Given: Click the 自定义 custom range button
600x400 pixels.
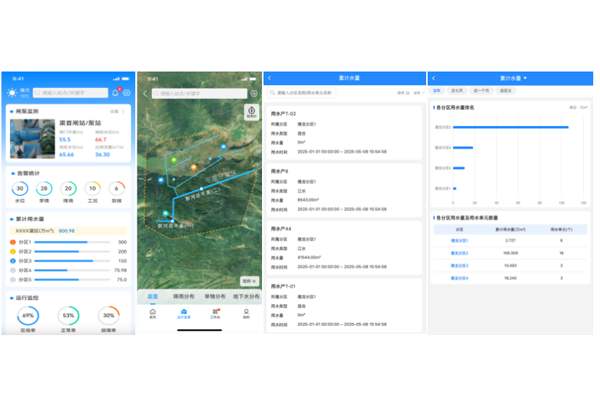Looking at the screenshot, I should (x=506, y=90).
